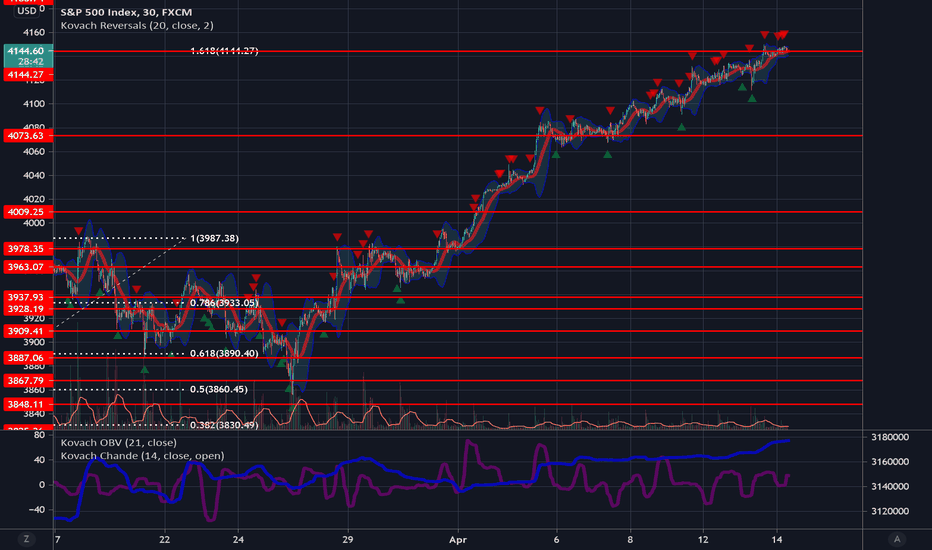The height and width of the screenshot is (550, 932).
Task: Click the 3909.41 red price level label
Action: (x=28, y=331)
